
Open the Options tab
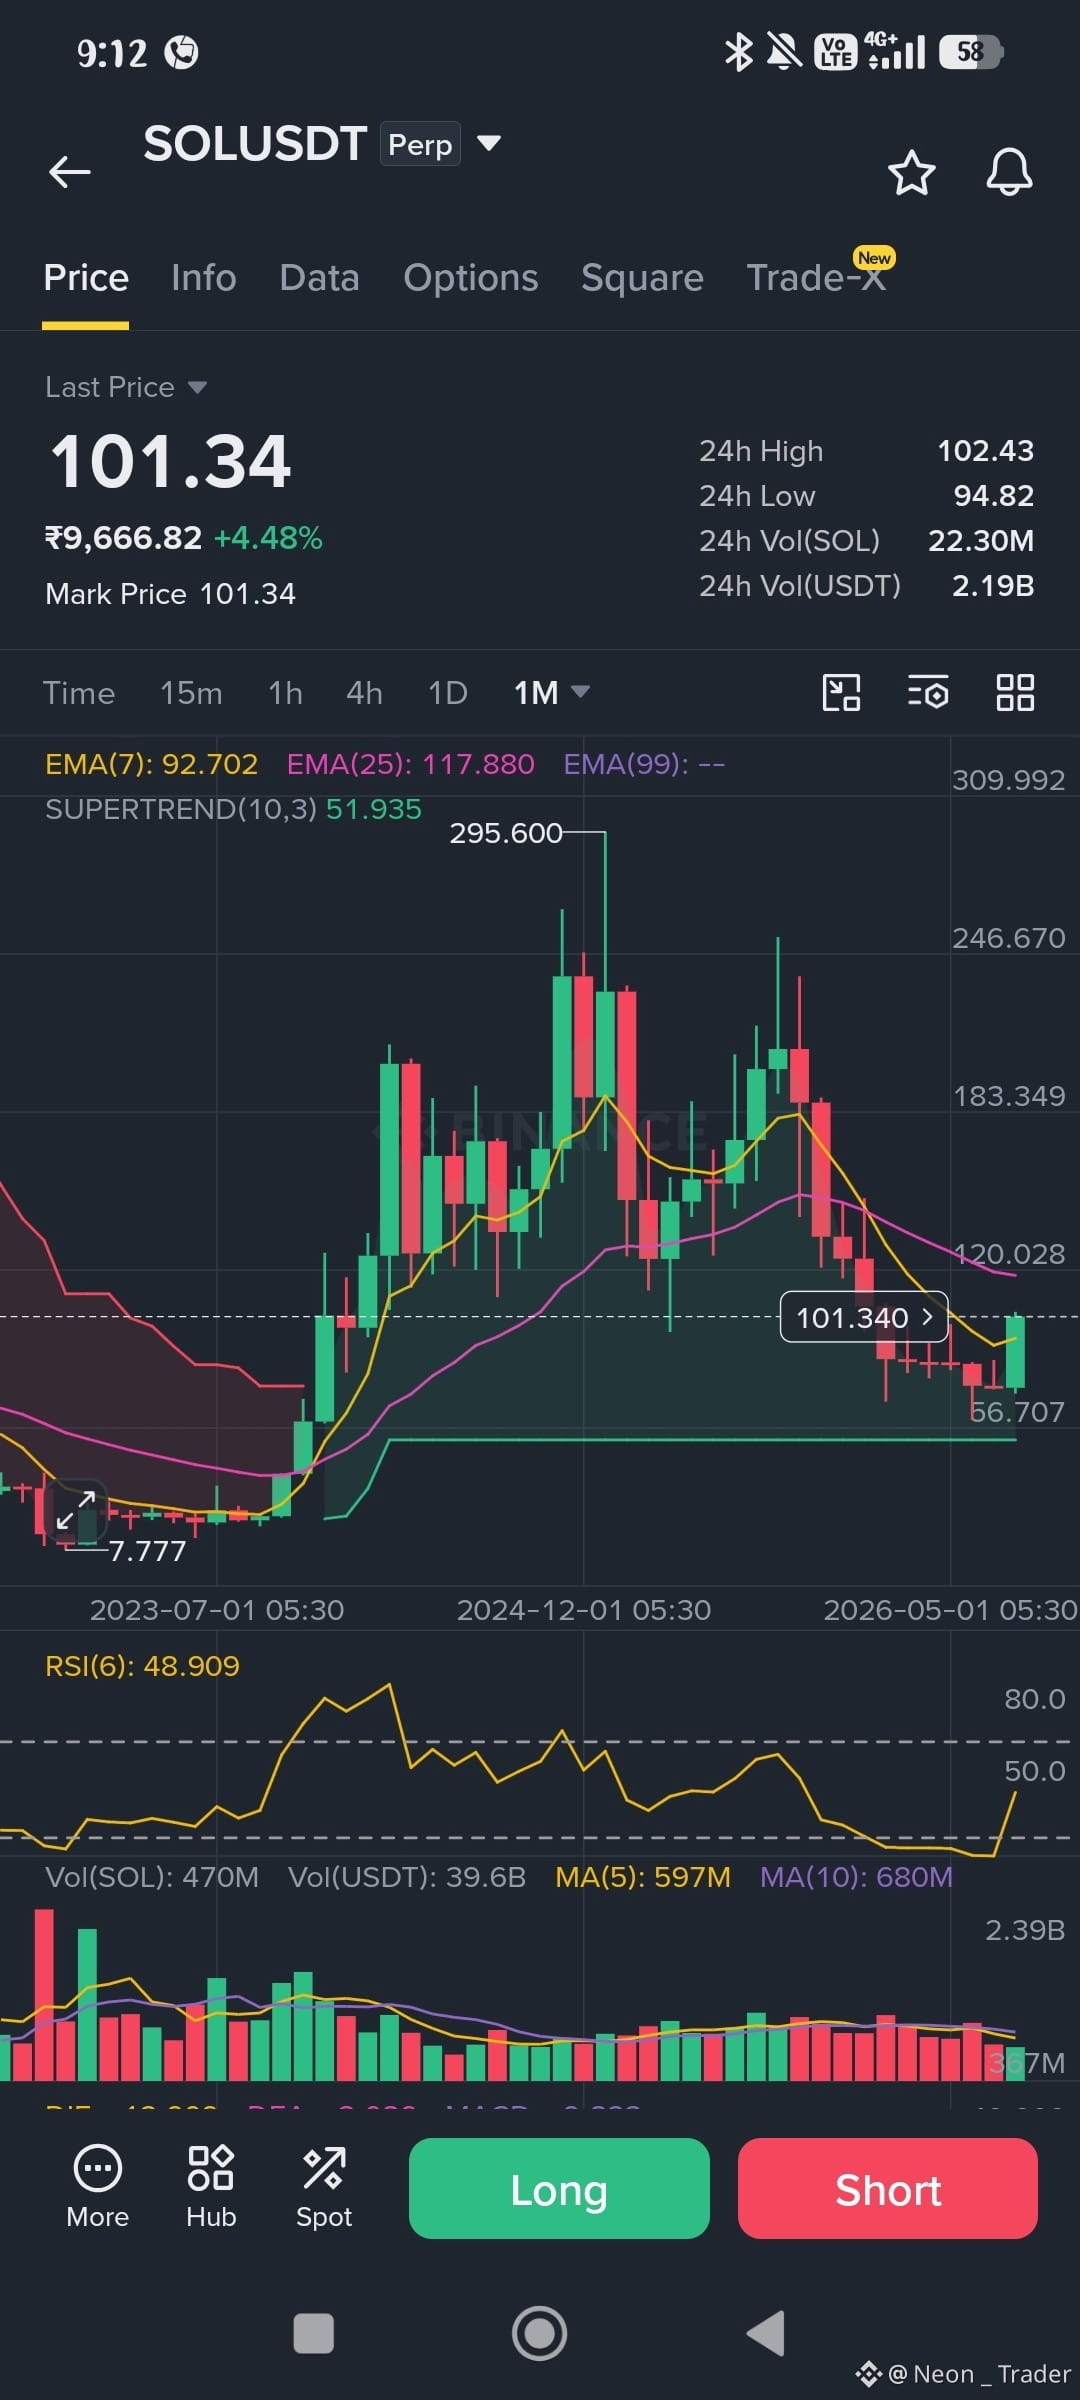click(x=471, y=278)
